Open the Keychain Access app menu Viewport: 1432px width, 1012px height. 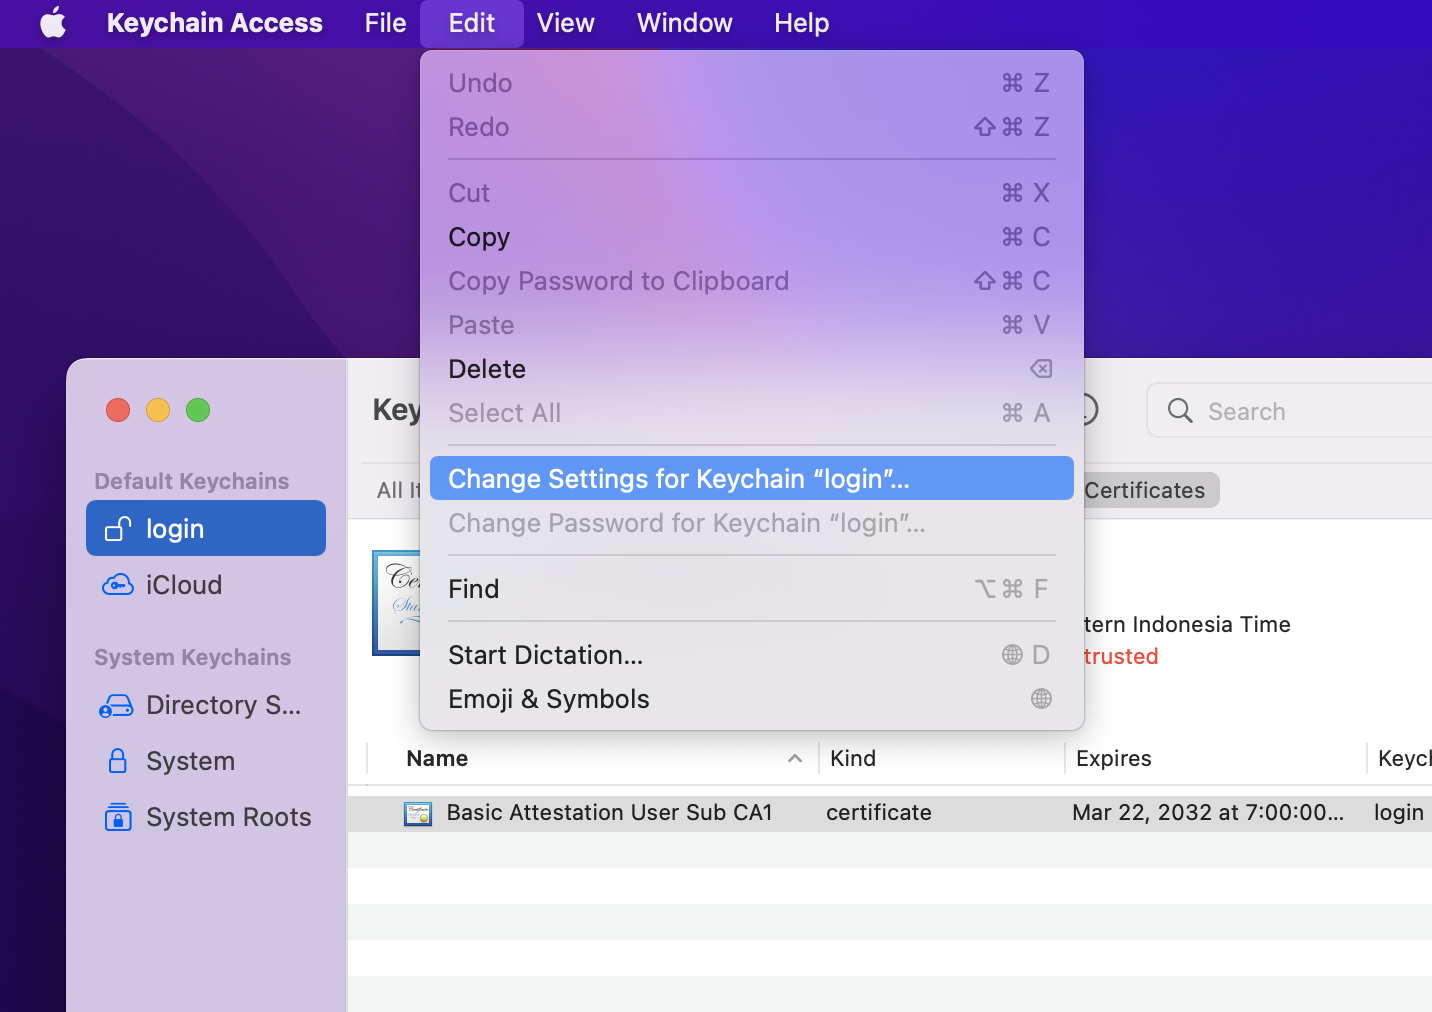coord(214,22)
